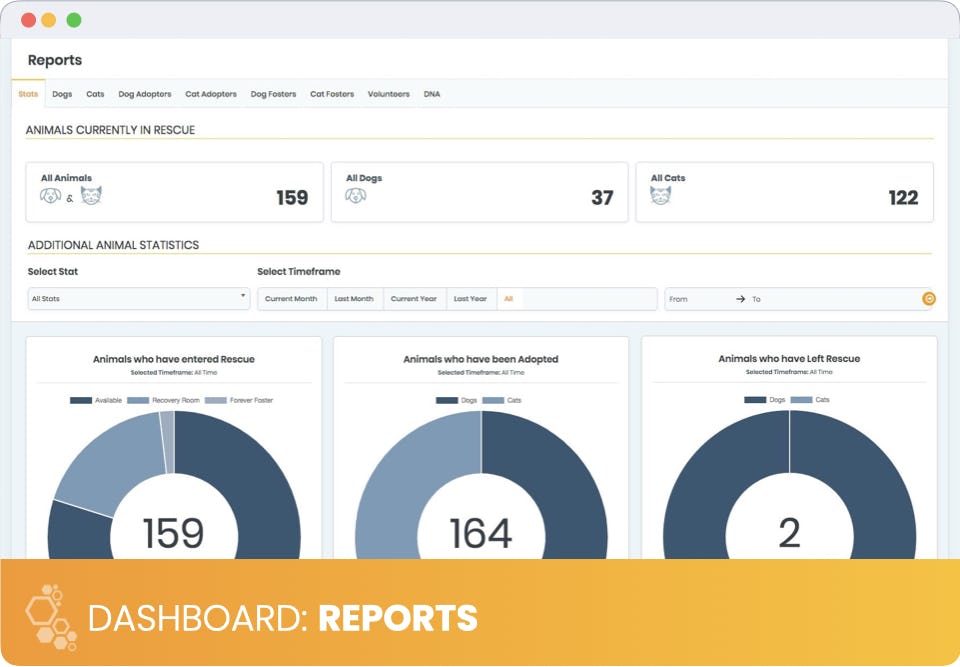Switch to the Dog Adopters tab

[x=144, y=94]
